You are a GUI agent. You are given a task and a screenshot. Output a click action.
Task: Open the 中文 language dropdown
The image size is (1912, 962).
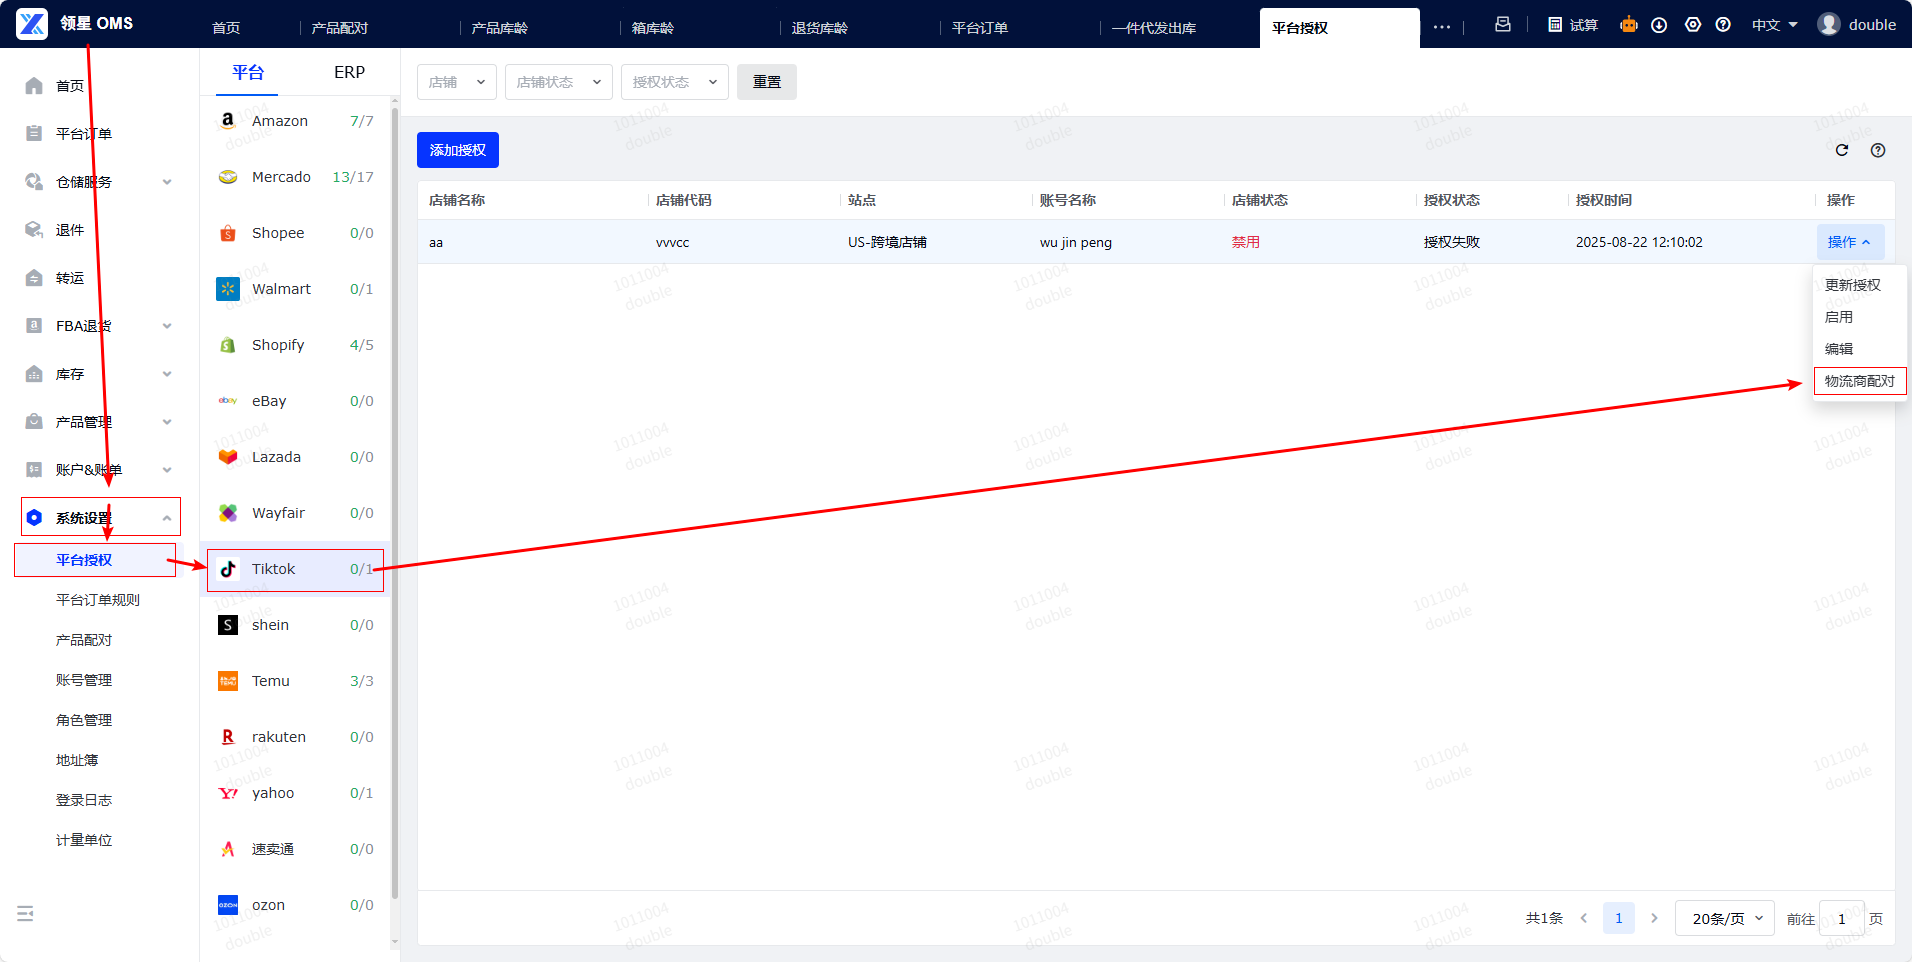pyautogui.click(x=1775, y=25)
